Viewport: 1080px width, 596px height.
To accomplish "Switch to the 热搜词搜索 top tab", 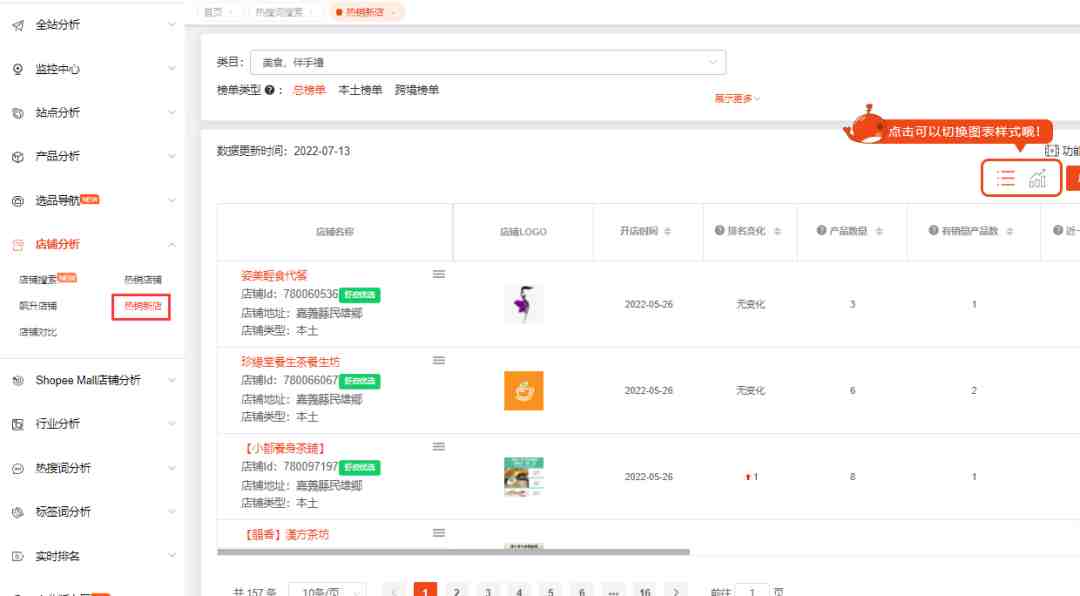I will point(284,12).
